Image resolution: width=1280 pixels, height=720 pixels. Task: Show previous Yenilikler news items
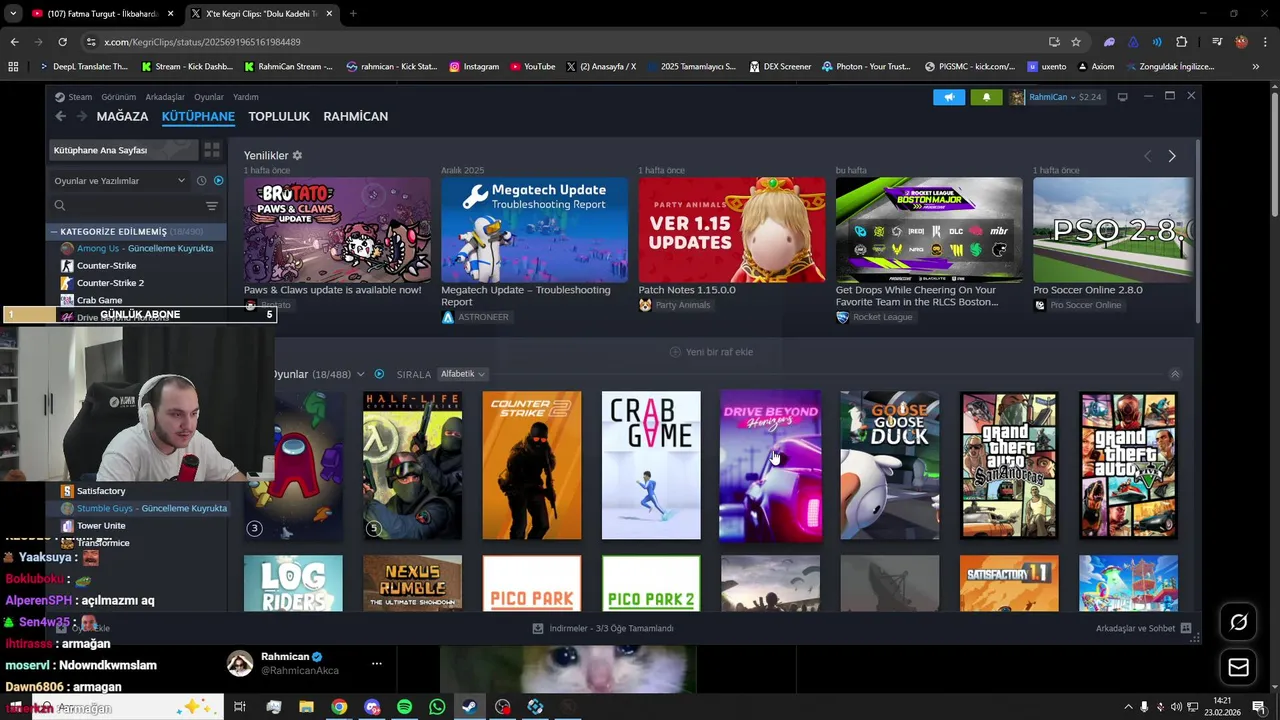pyautogui.click(x=1147, y=156)
